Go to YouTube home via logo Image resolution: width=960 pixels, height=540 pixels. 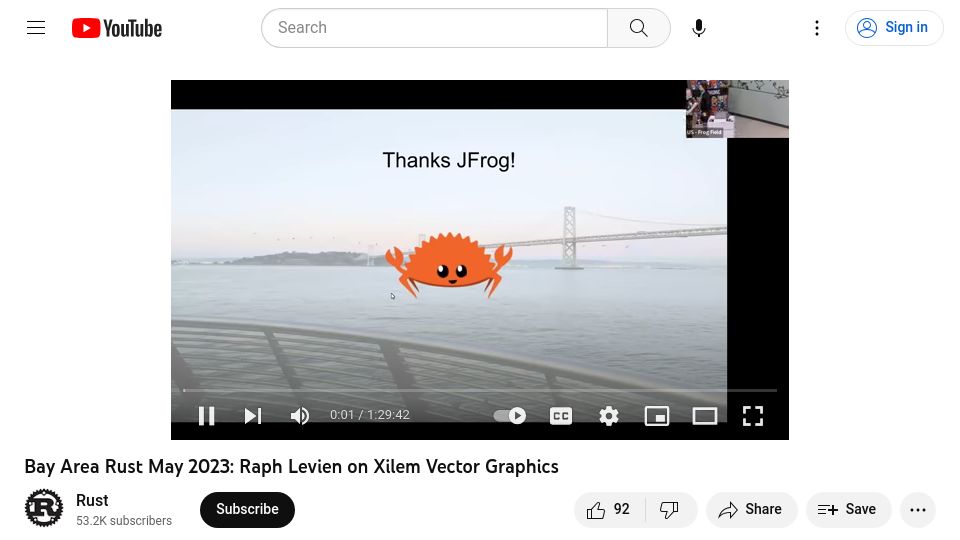pos(117,28)
